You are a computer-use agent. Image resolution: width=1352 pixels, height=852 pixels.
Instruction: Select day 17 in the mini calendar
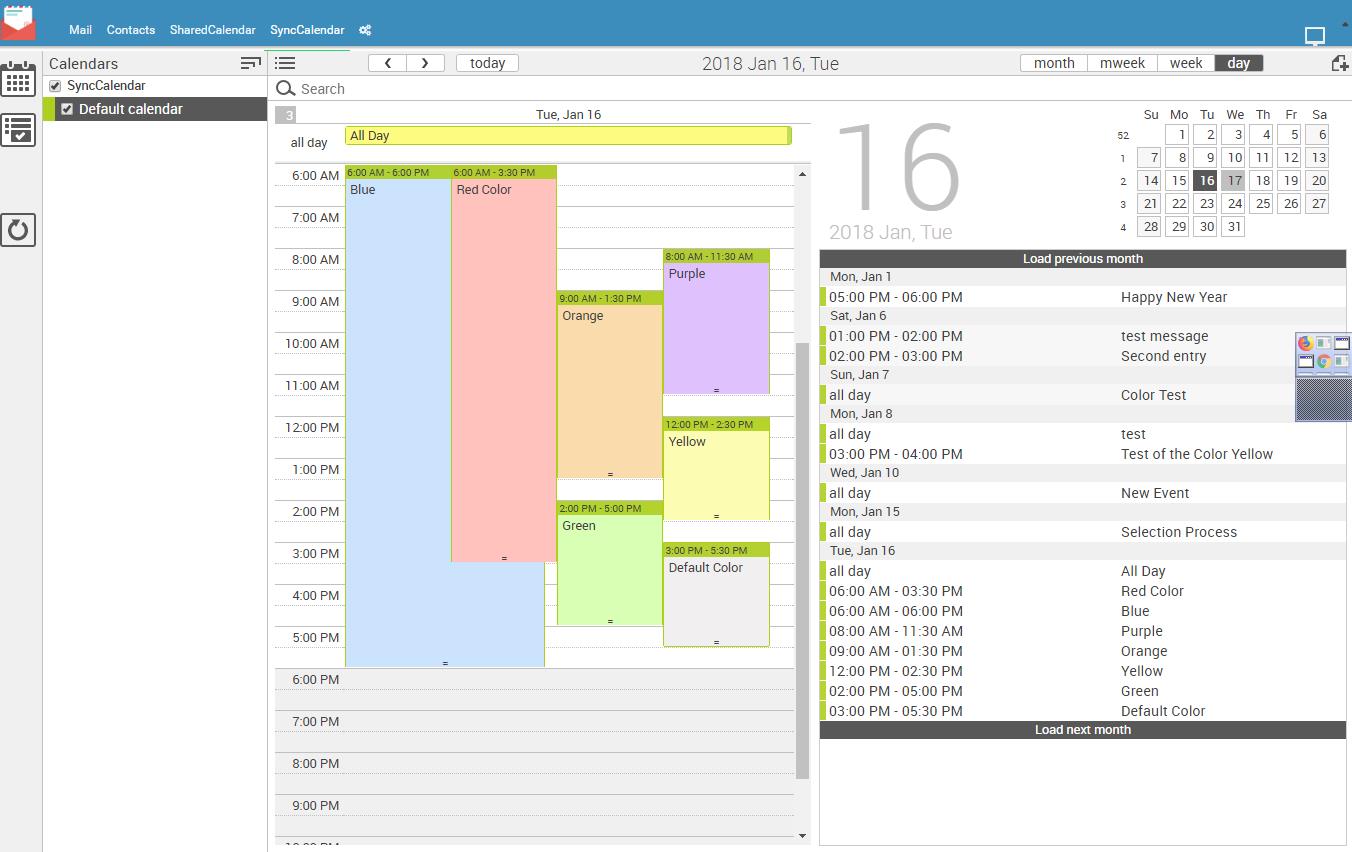[x=1234, y=181]
